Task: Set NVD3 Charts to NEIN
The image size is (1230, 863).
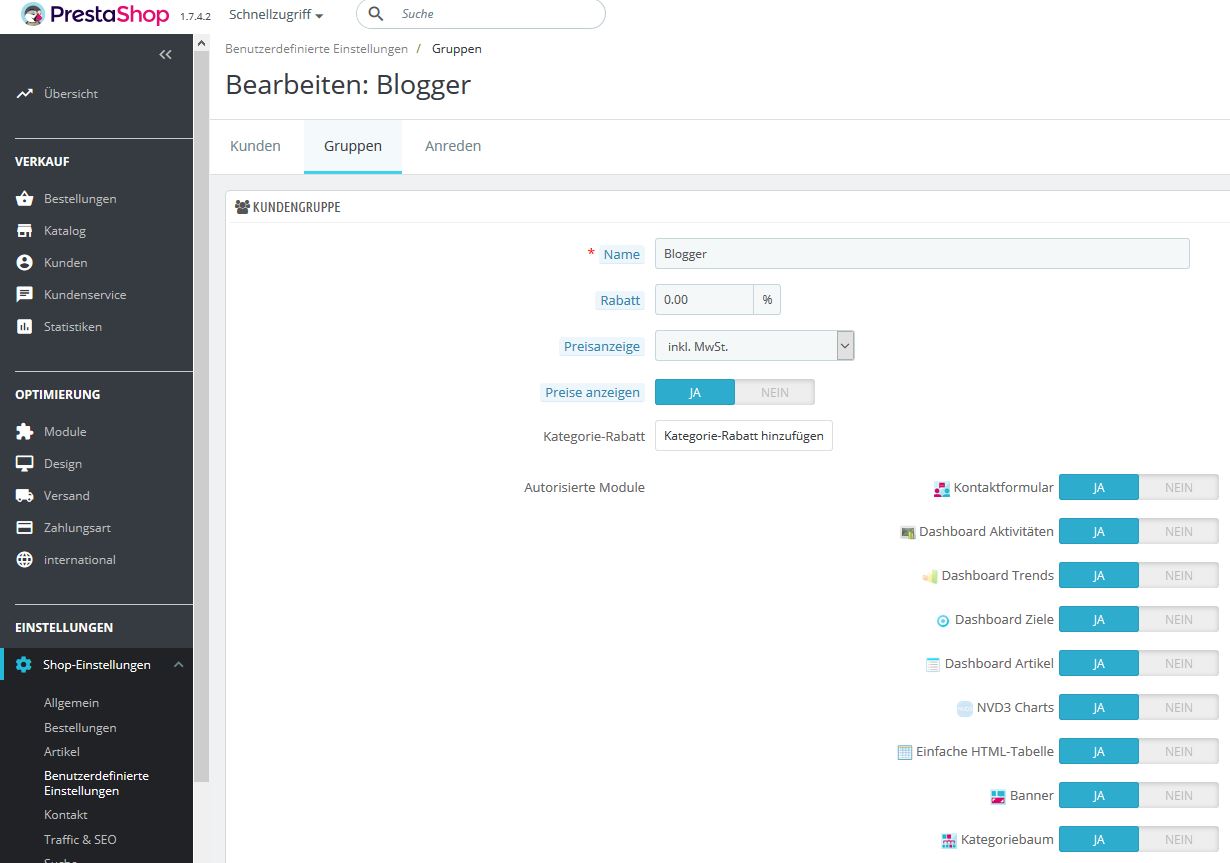Action: pyautogui.click(x=1179, y=707)
